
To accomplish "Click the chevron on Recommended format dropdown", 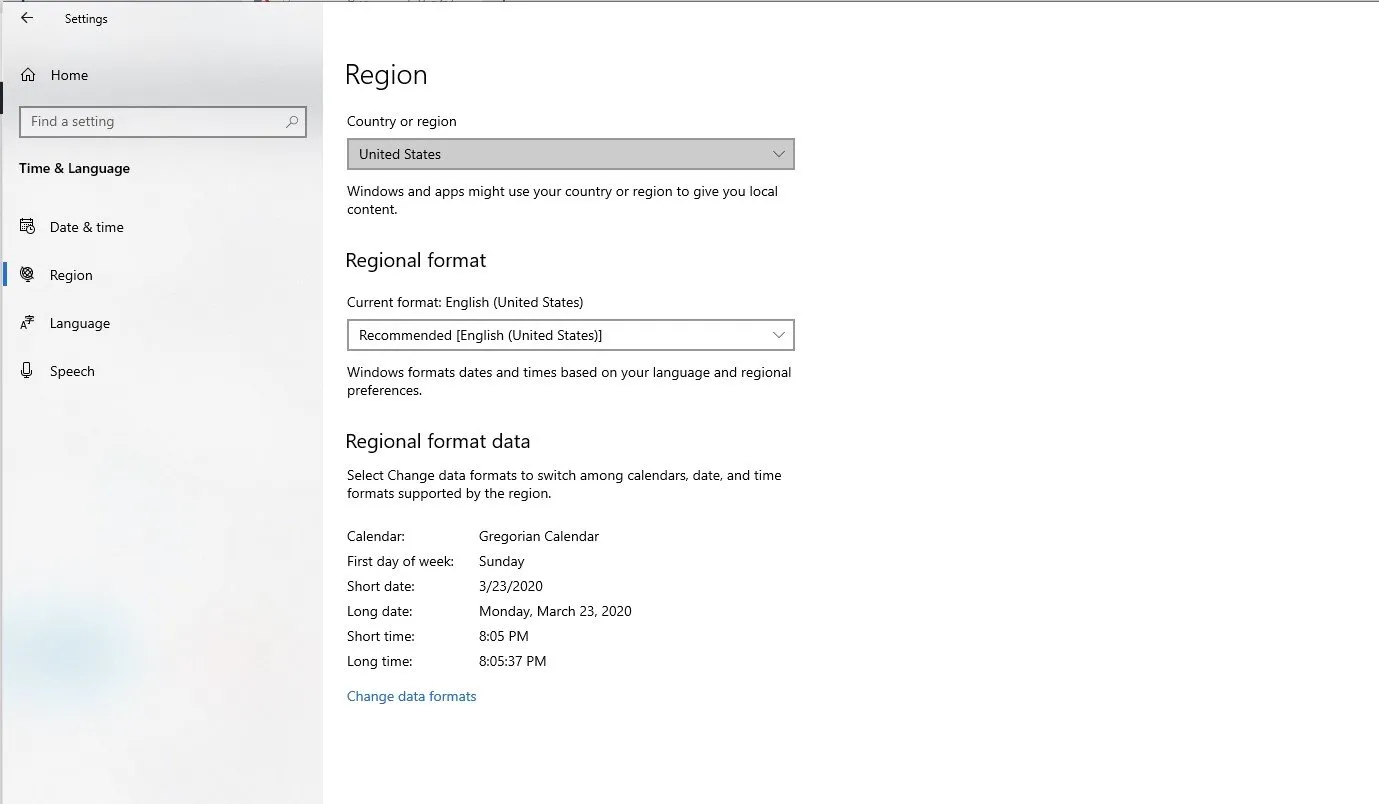I will [x=779, y=335].
